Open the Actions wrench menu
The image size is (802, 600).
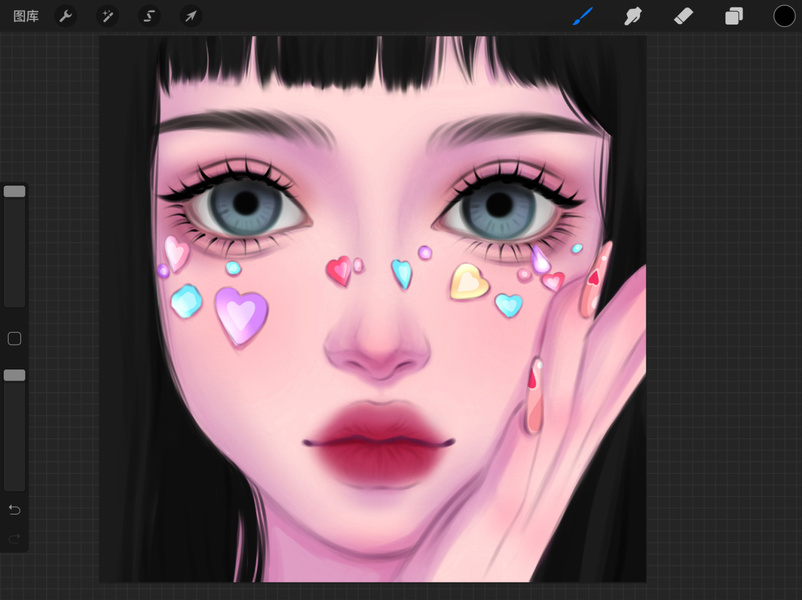click(65, 16)
